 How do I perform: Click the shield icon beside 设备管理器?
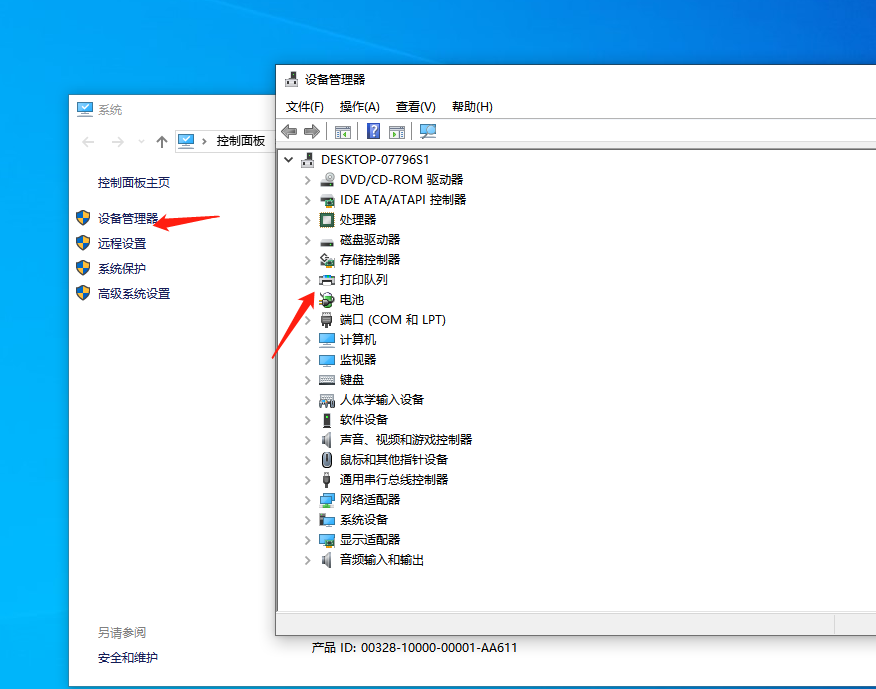click(82, 218)
